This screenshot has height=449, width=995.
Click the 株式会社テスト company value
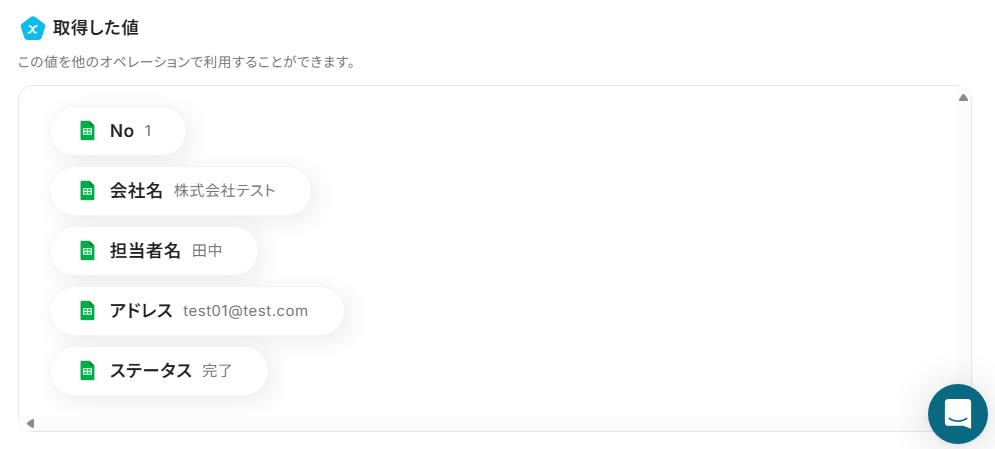[x=225, y=191]
